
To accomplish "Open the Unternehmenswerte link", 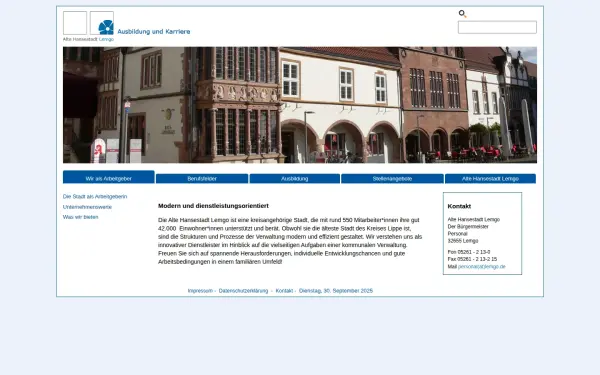I will (87, 207).
